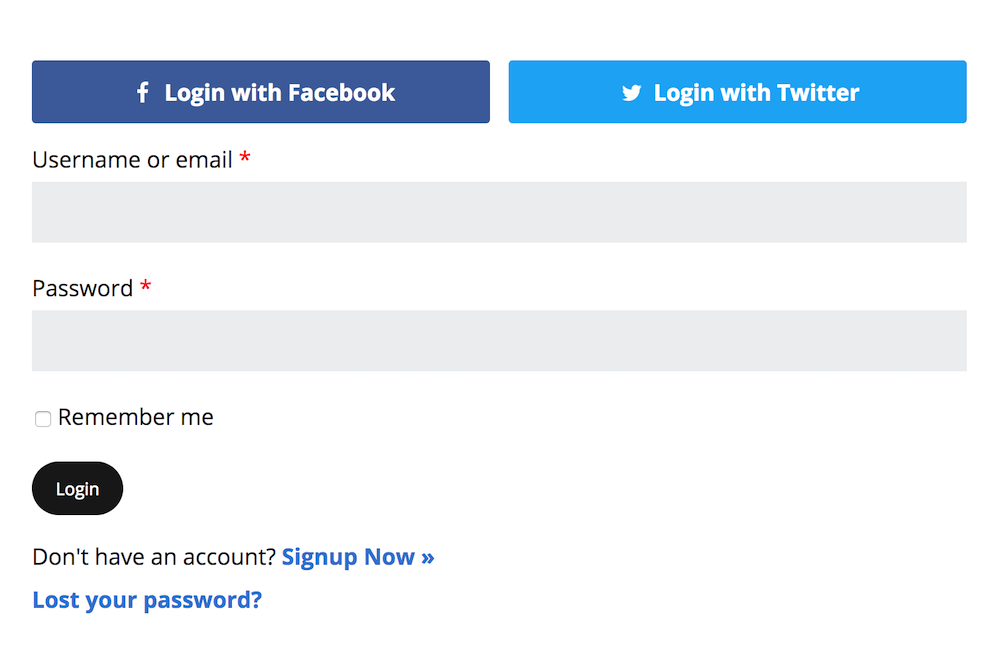Tick the Remember me checkbox
This screenshot has height=663, width=1000.
click(x=43, y=419)
